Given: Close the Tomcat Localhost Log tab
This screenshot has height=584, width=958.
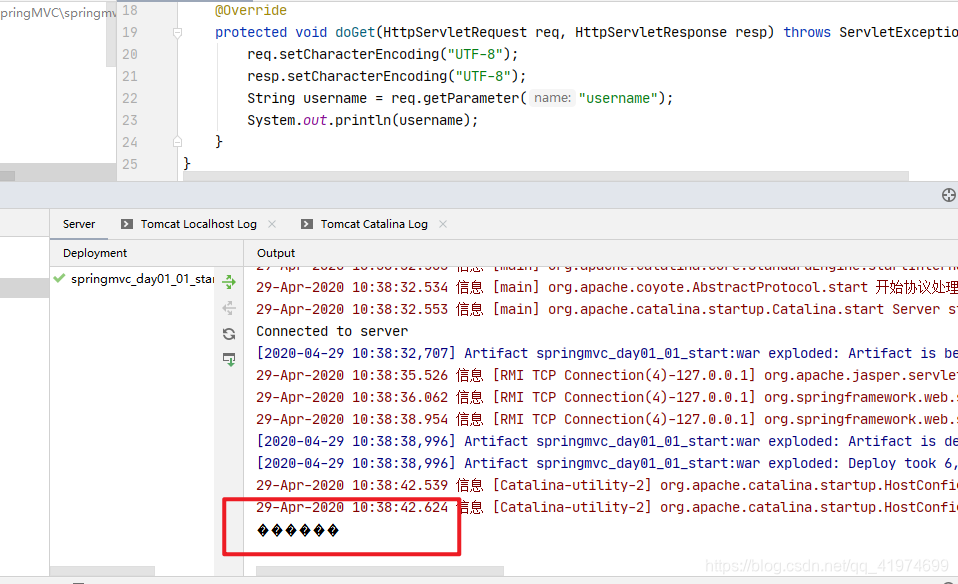Looking at the screenshot, I should pyautogui.click(x=272, y=224).
